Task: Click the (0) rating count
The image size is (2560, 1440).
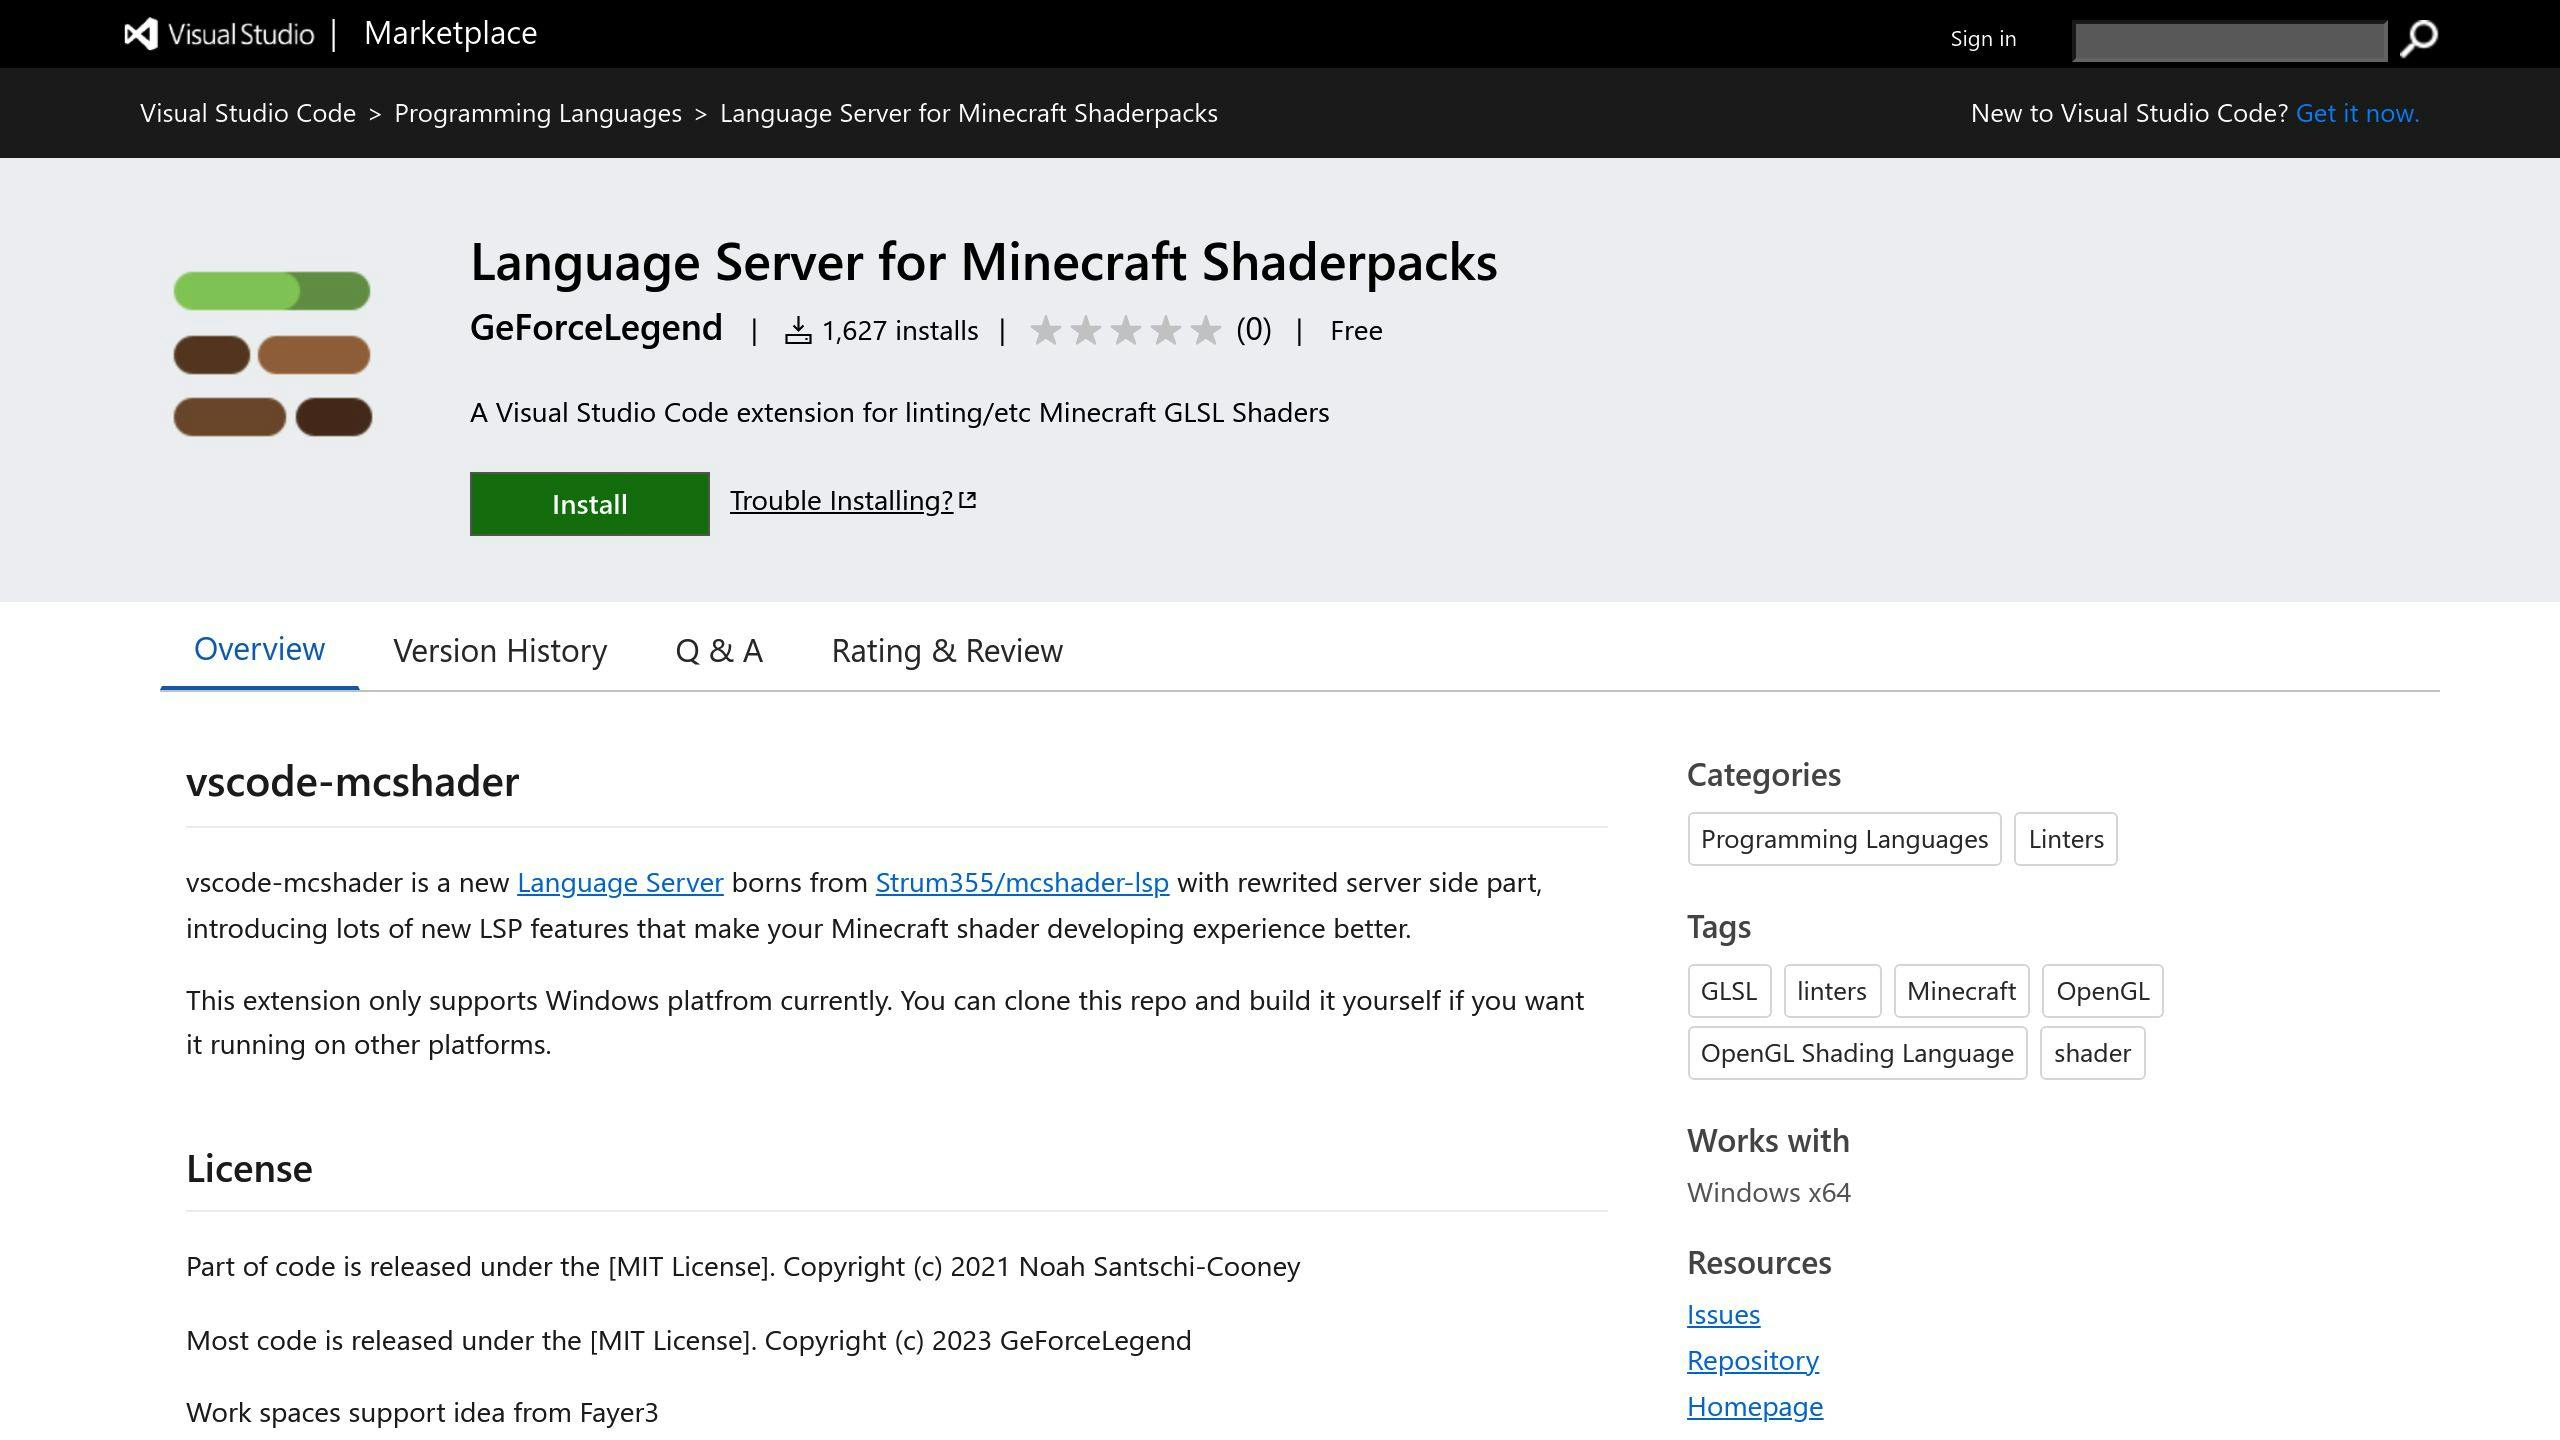Action: point(1254,329)
